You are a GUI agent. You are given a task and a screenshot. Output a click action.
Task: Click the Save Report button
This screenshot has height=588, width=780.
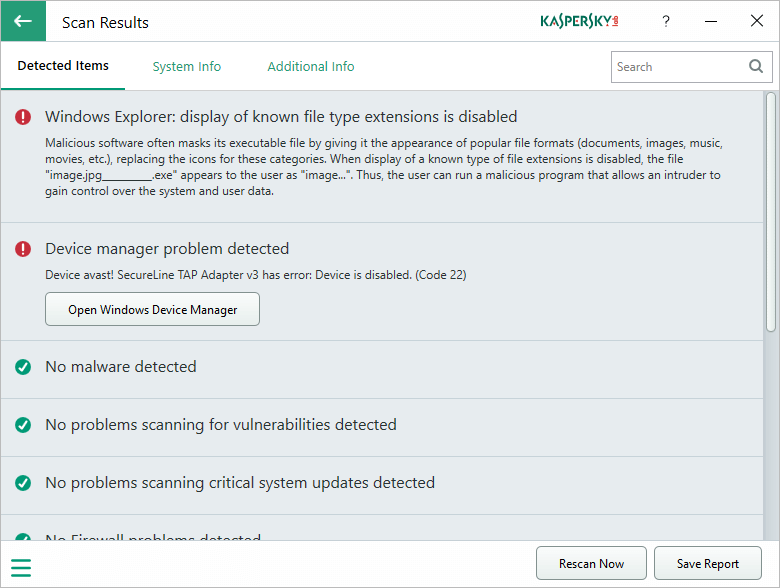click(708, 564)
